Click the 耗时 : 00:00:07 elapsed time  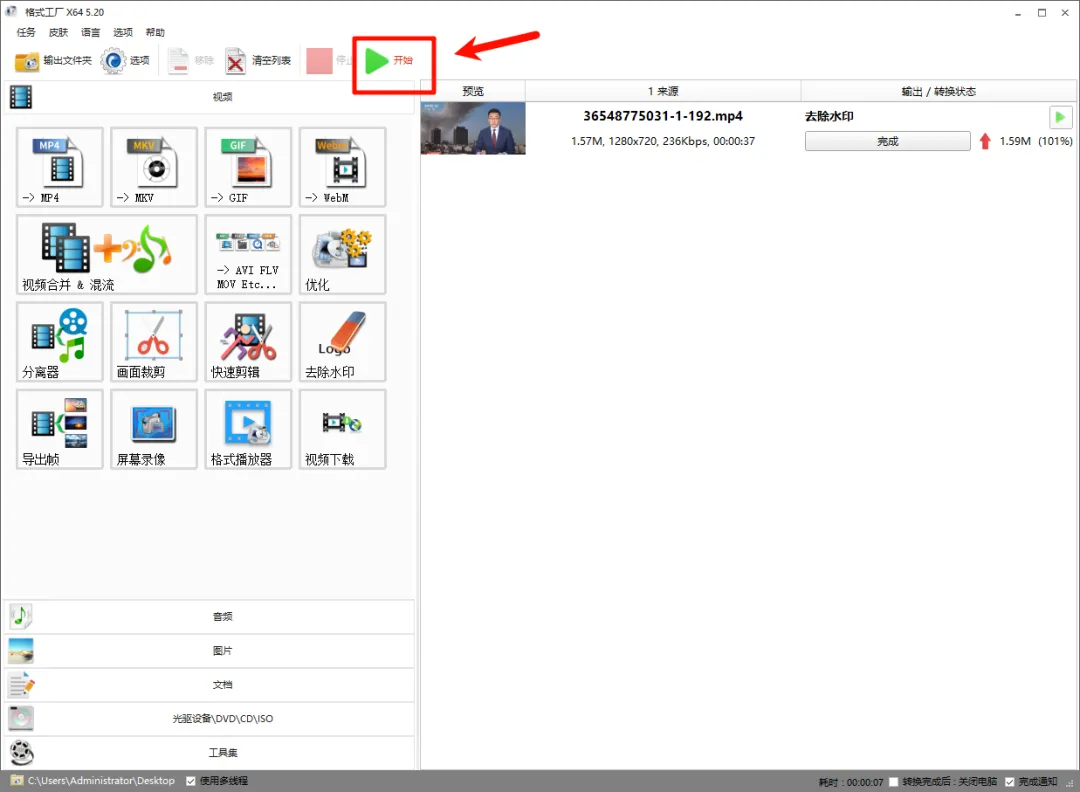point(851,782)
